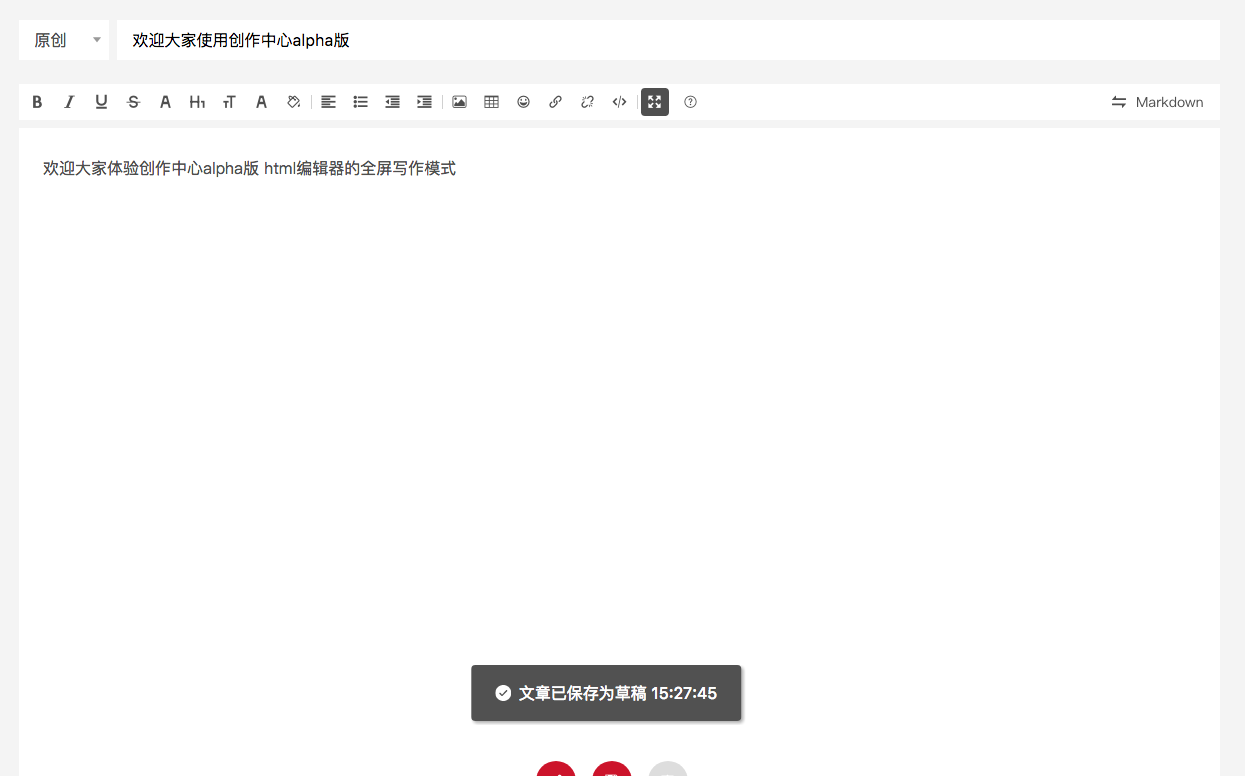Click the article title input field
This screenshot has width=1245, height=776.
pyautogui.click(x=668, y=40)
